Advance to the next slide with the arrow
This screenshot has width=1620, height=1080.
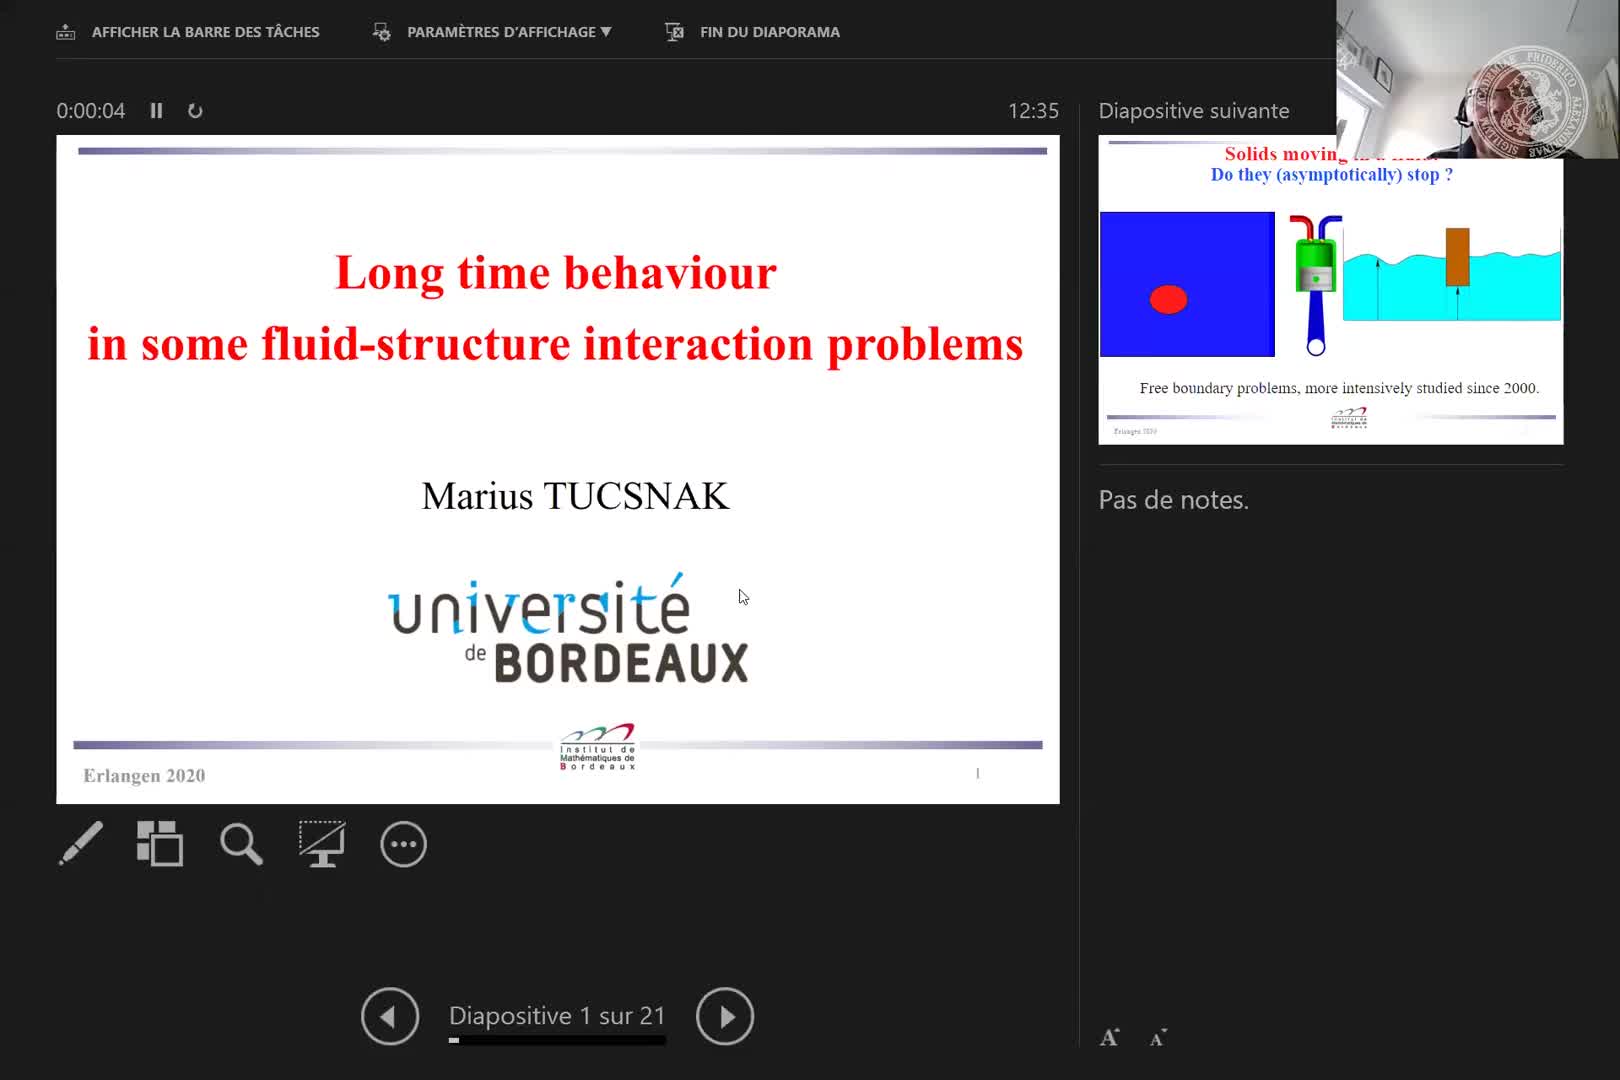[725, 1016]
